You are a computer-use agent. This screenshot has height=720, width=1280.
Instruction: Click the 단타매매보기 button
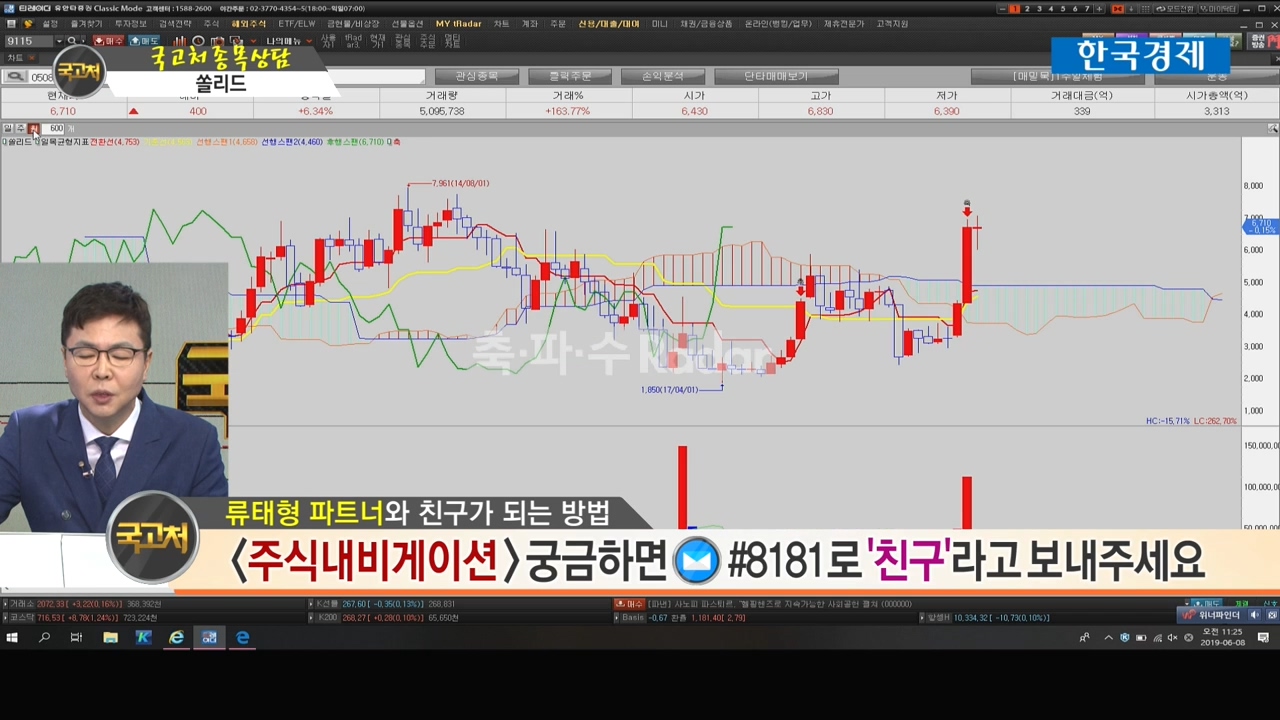tap(776, 76)
